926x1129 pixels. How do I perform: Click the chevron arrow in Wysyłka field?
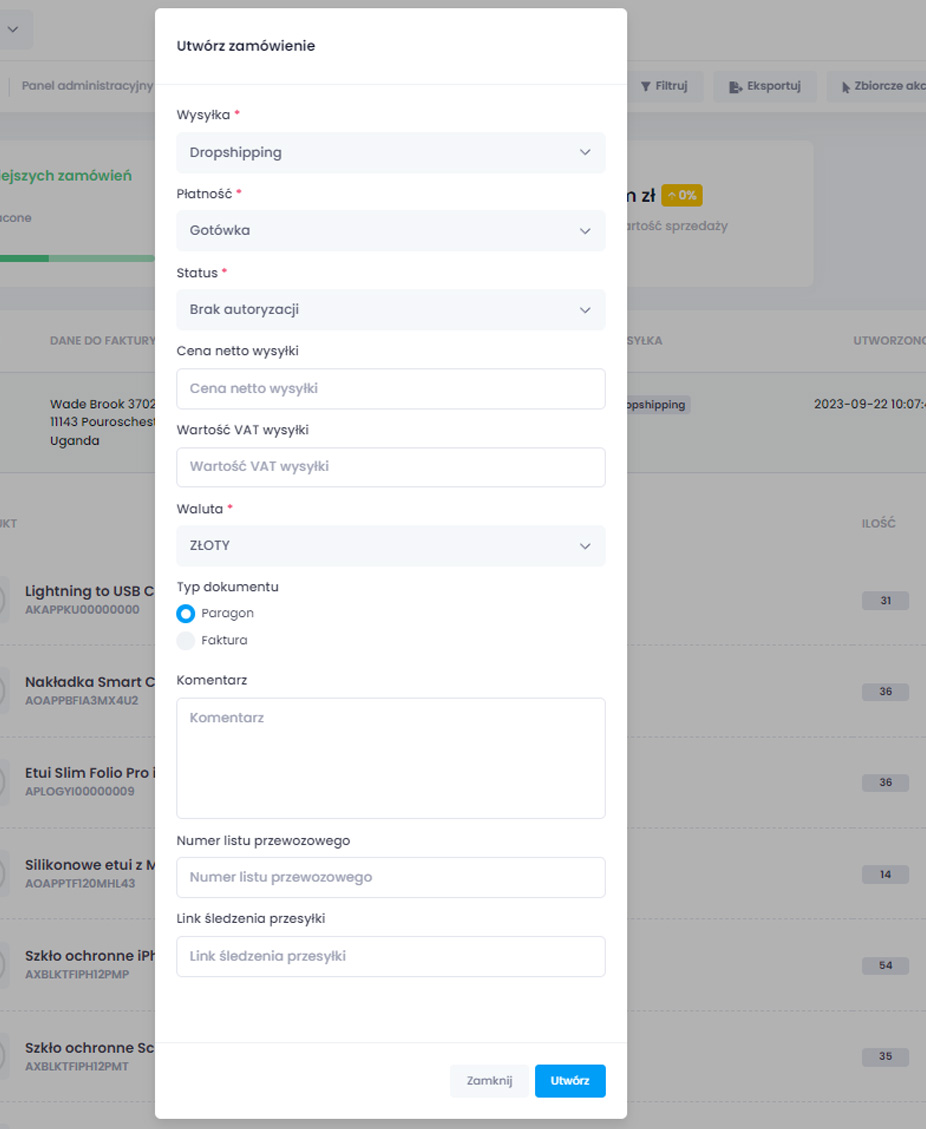[585, 153]
